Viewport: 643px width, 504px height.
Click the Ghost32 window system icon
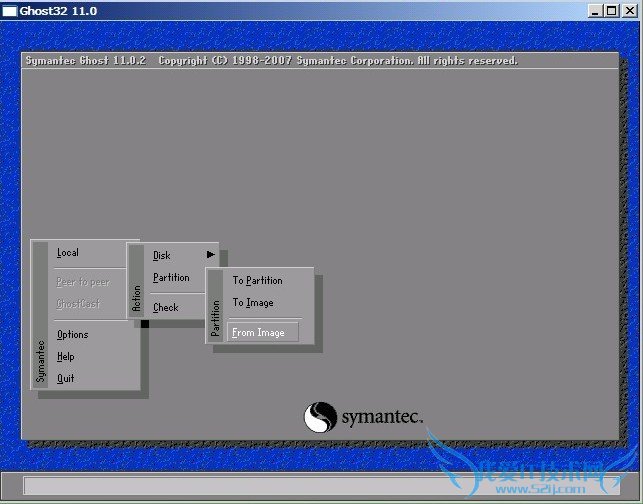point(9,11)
